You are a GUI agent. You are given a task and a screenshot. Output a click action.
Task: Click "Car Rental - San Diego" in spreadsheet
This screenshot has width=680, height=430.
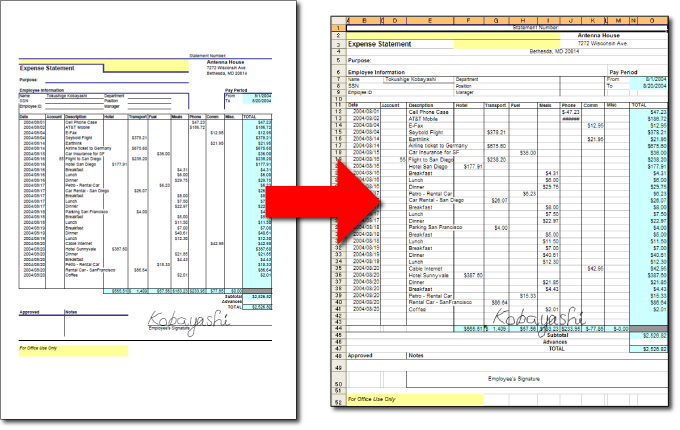436,200
